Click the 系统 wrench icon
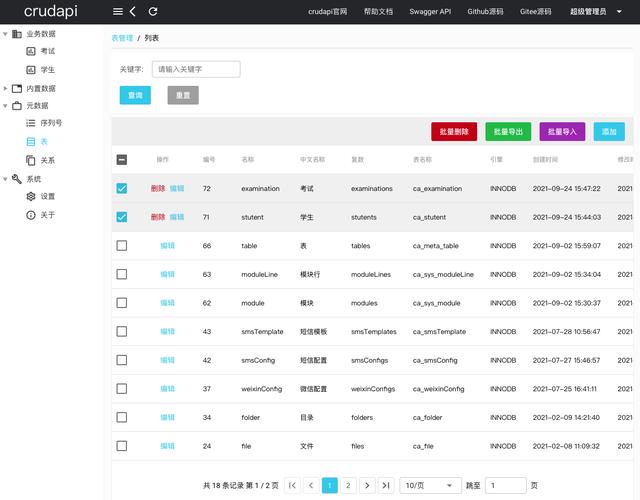 [17, 179]
